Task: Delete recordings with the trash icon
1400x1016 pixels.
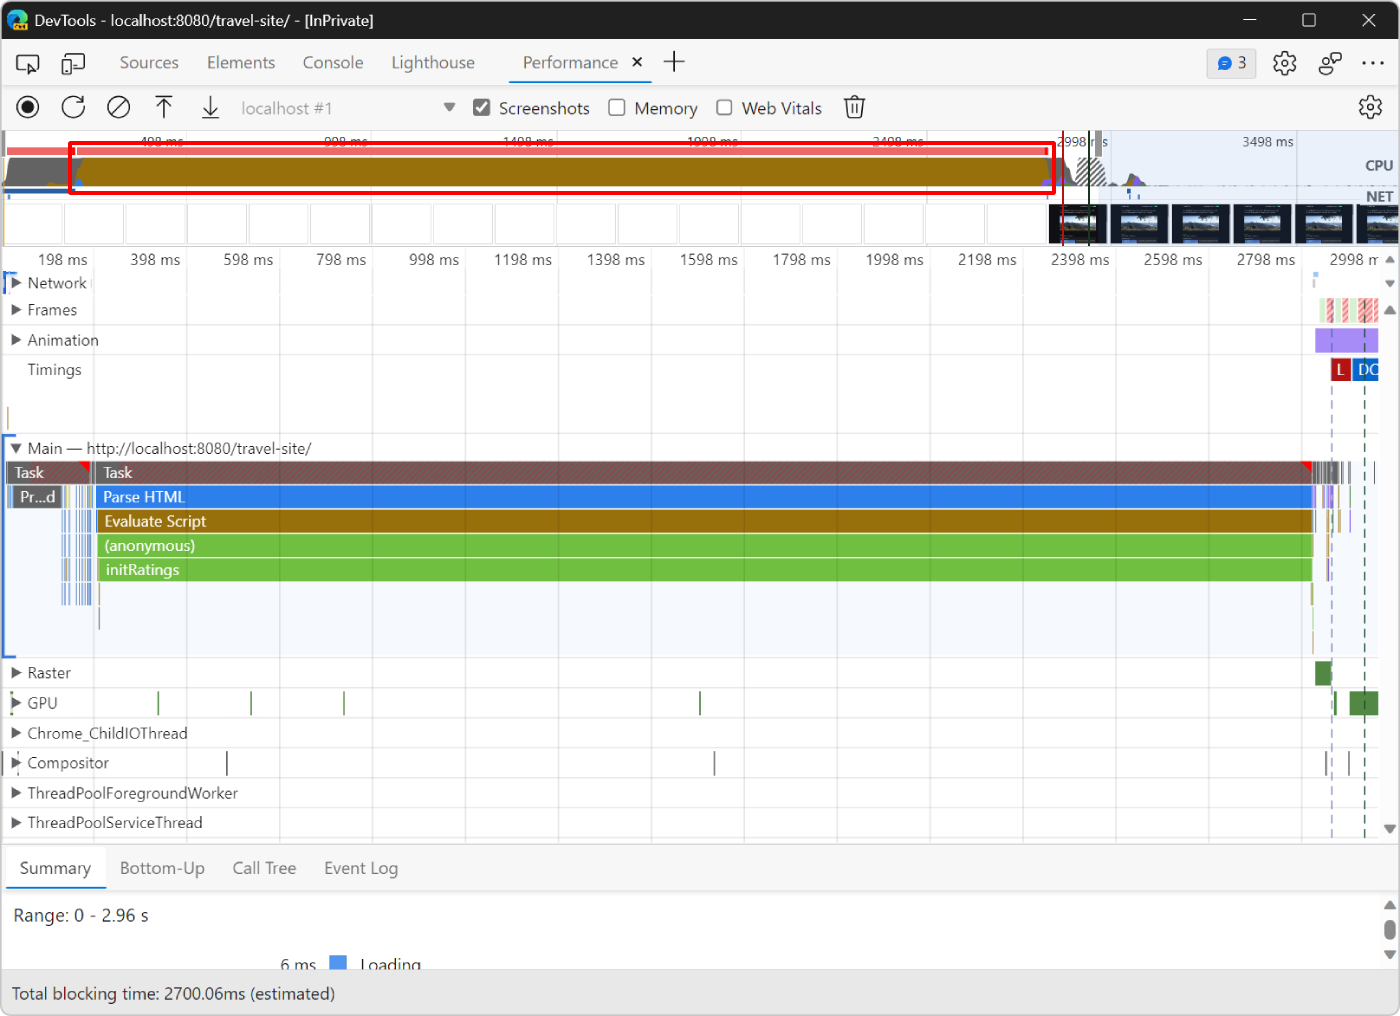Action: [854, 107]
